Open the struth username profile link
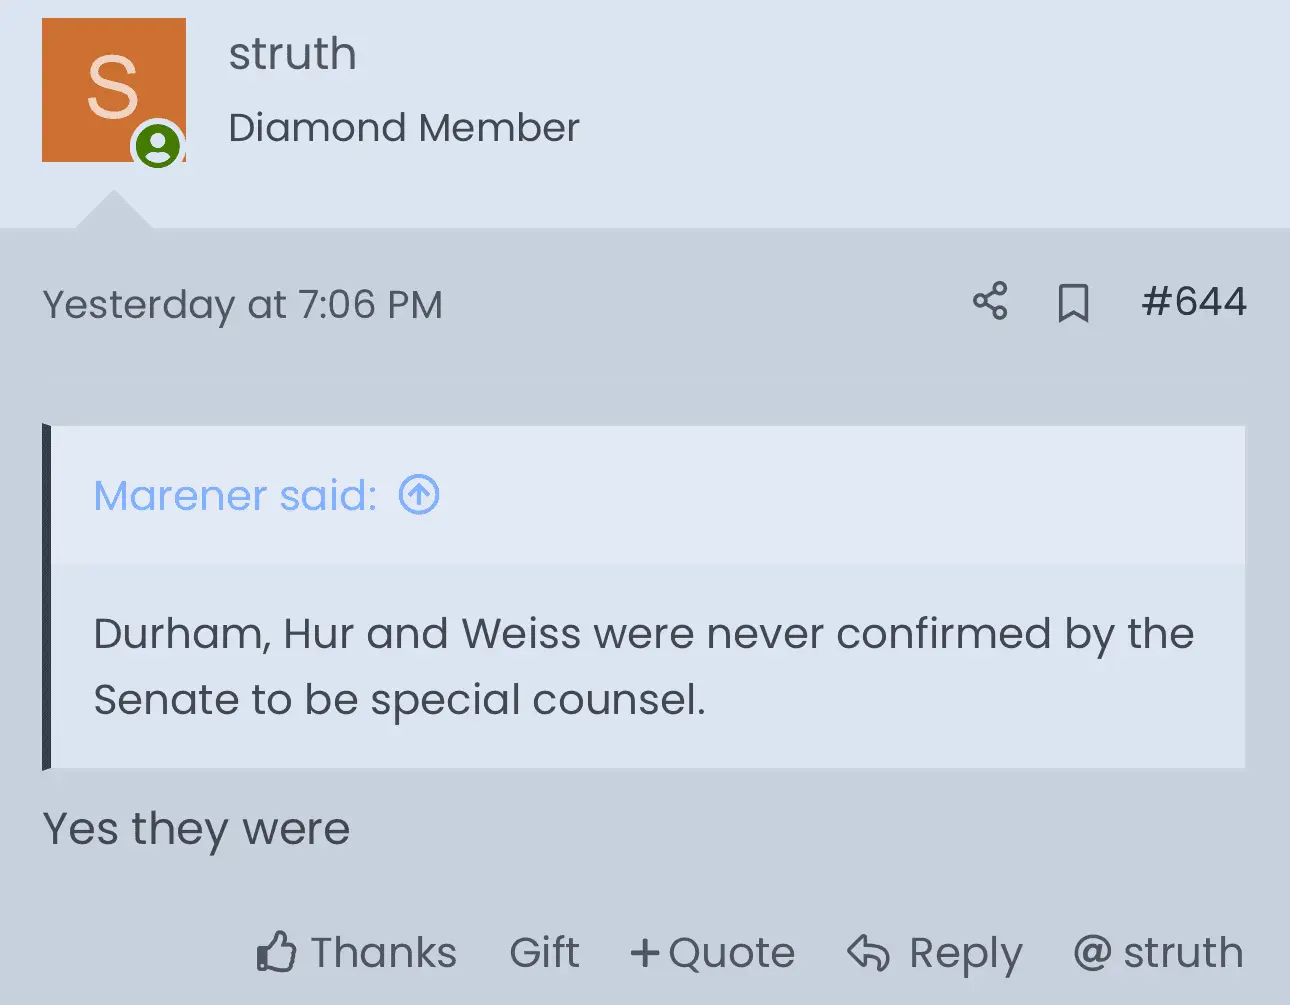The height and width of the screenshot is (1005, 1290). pos(292,54)
